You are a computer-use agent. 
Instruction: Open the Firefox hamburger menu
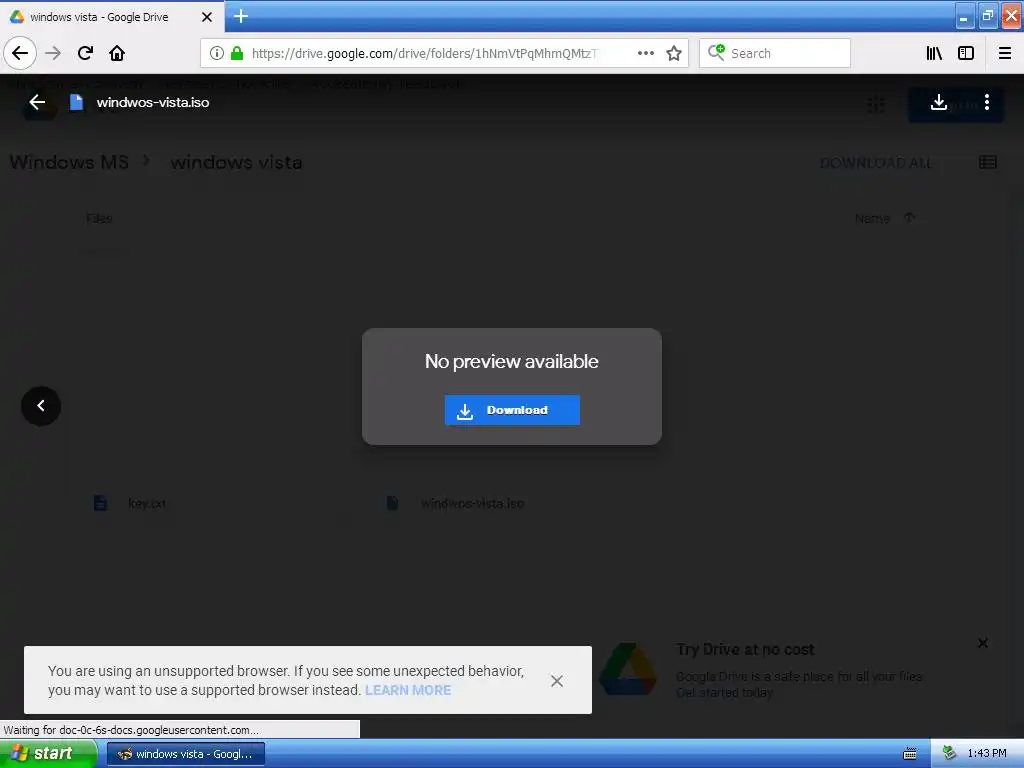click(1004, 53)
